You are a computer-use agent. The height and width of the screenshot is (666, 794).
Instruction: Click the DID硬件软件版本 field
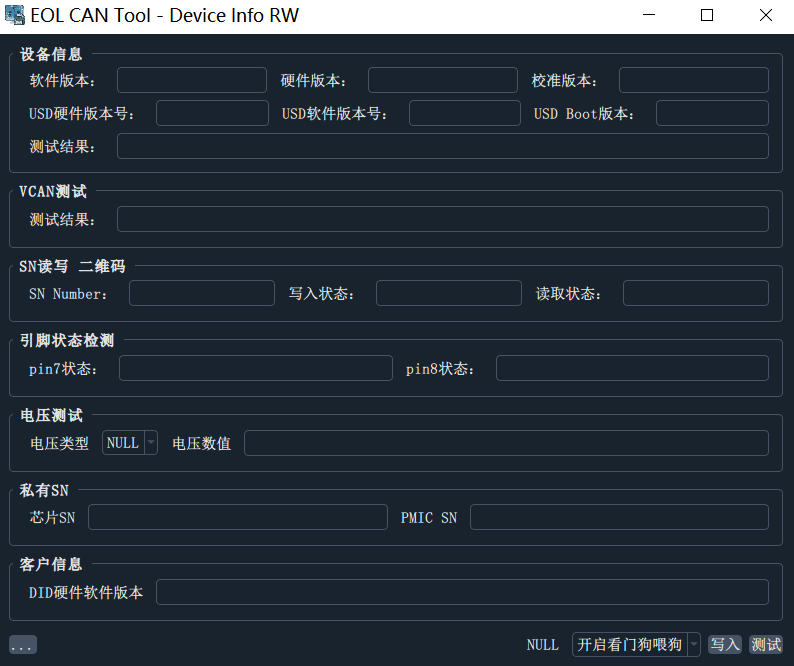click(462, 592)
